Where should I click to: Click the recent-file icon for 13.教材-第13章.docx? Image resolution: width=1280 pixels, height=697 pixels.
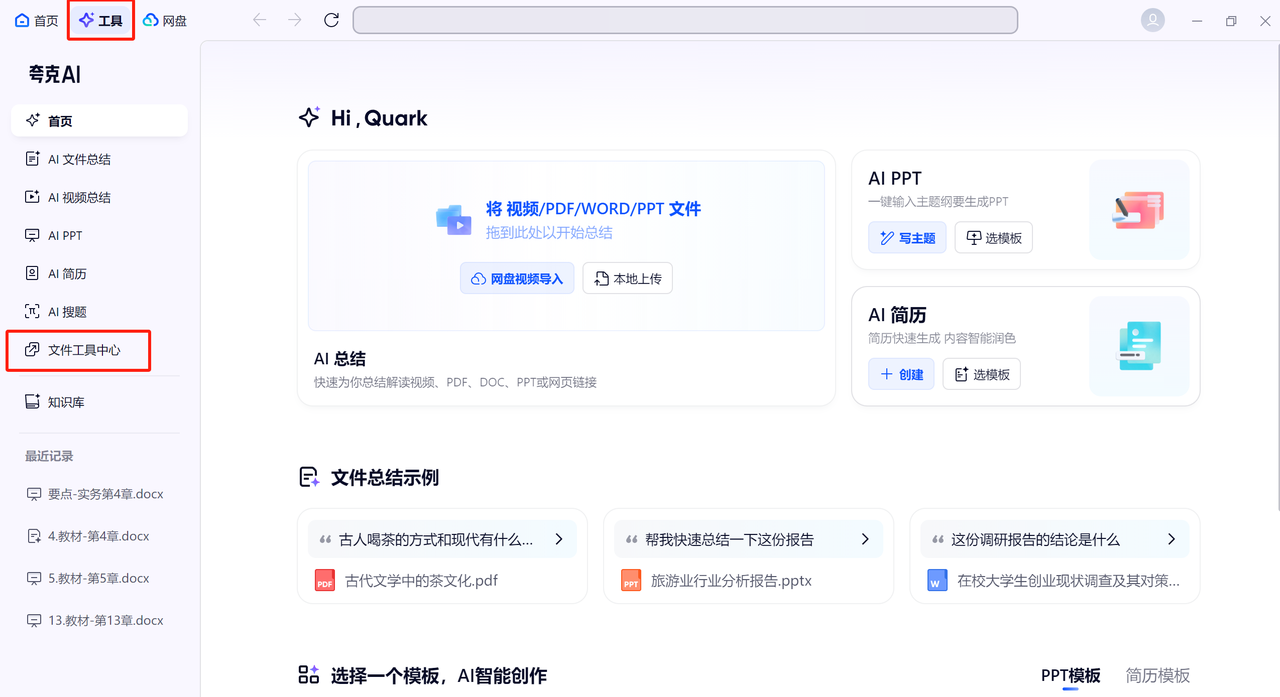tap(34, 620)
